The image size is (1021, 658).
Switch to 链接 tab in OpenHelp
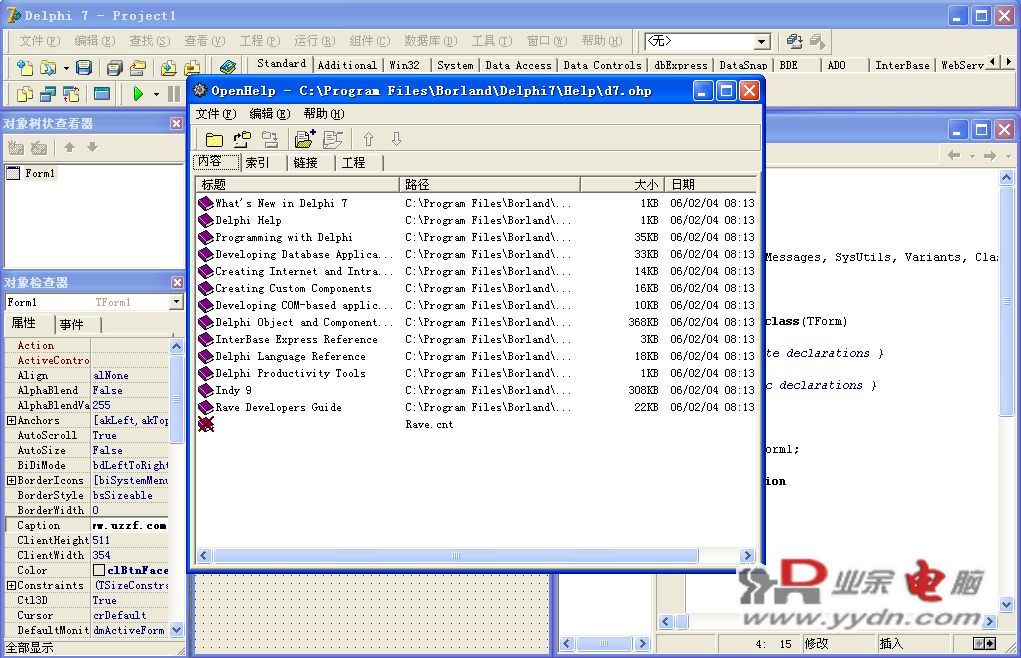point(311,162)
